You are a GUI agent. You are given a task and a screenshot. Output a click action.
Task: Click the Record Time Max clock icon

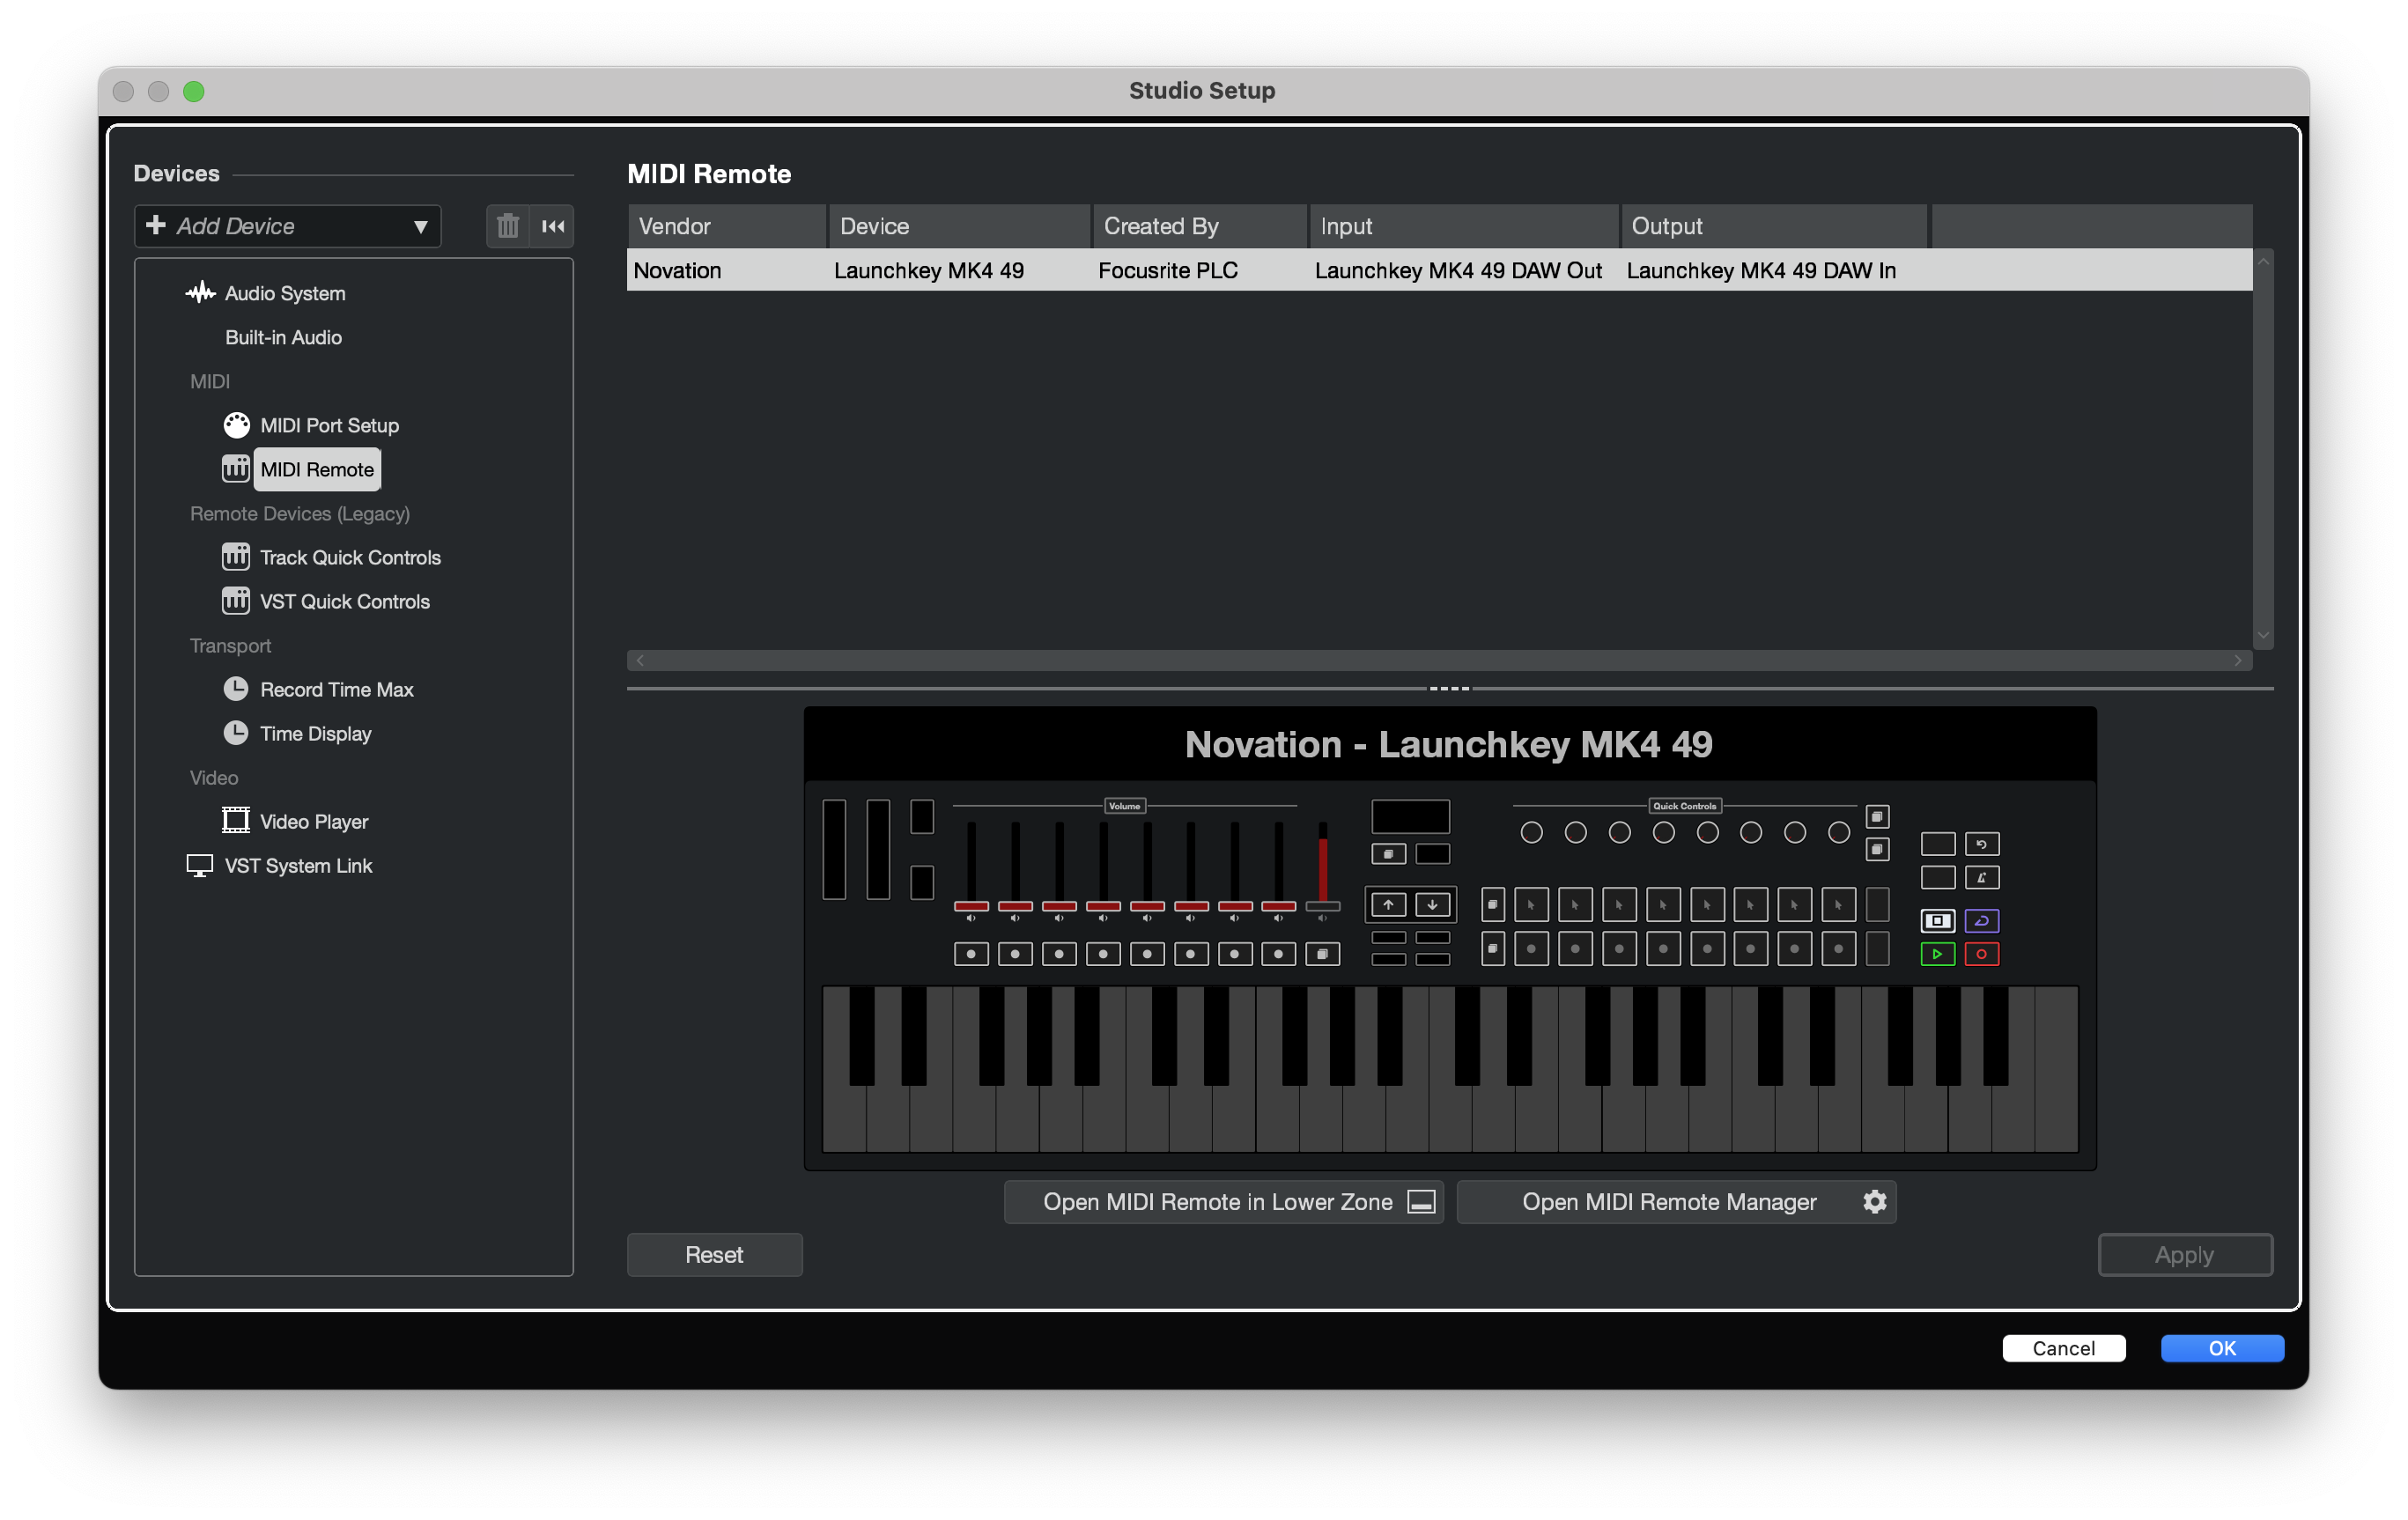click(x=236, y=689)
